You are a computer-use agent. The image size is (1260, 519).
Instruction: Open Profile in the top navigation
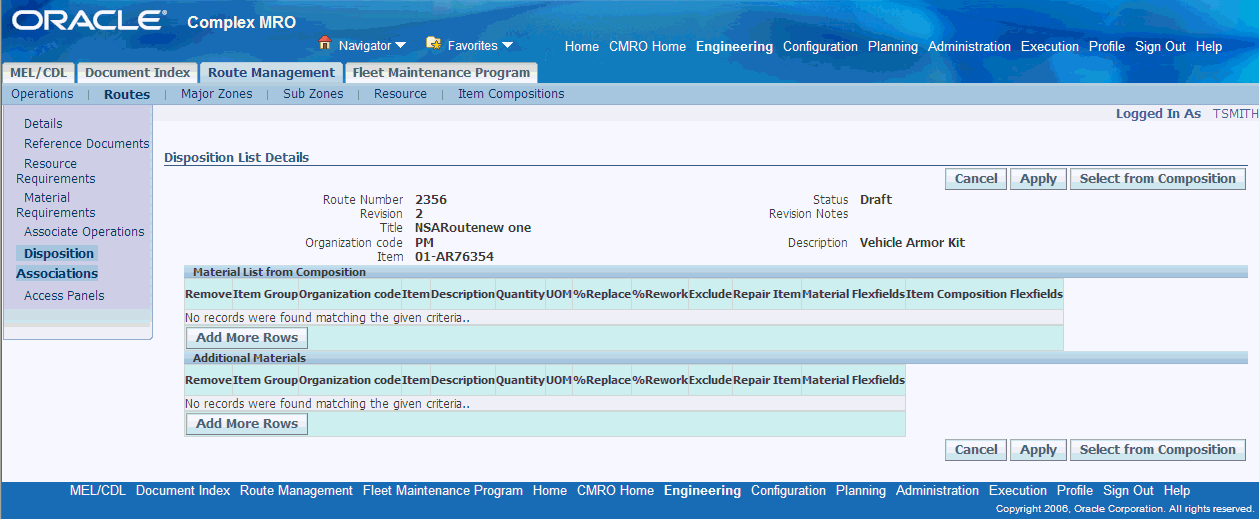1107,47
